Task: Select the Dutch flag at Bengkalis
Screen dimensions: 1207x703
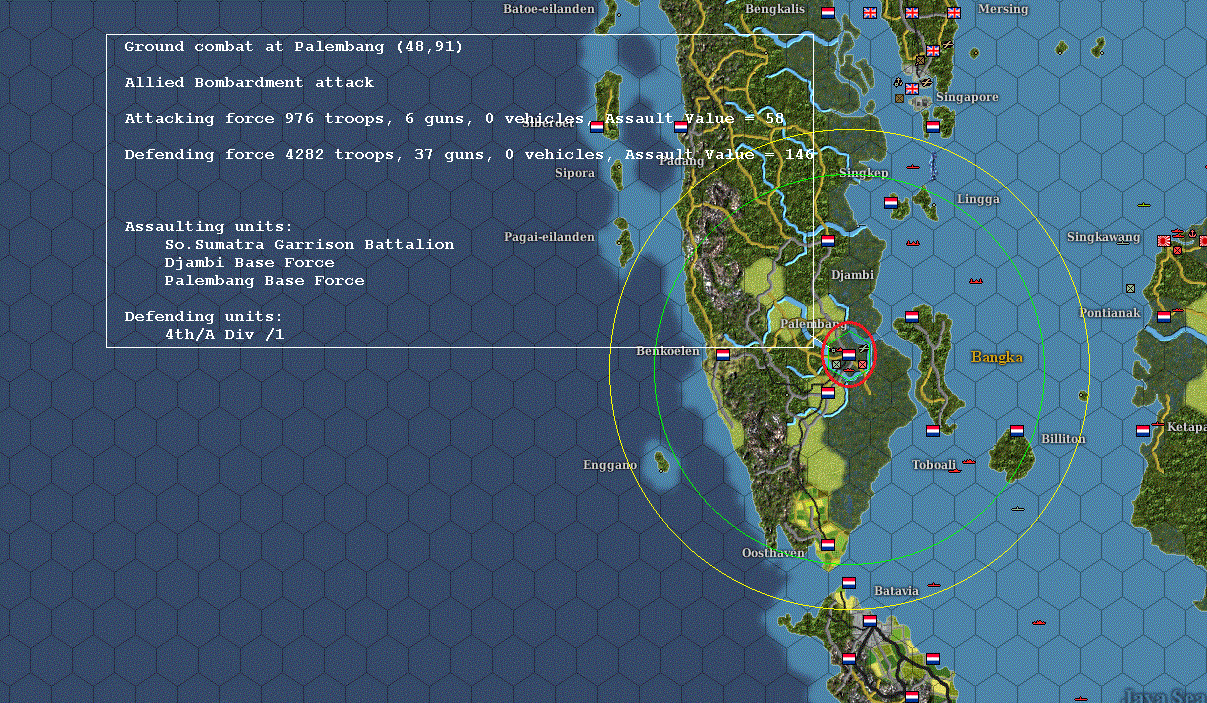Action: click(828, 12)
